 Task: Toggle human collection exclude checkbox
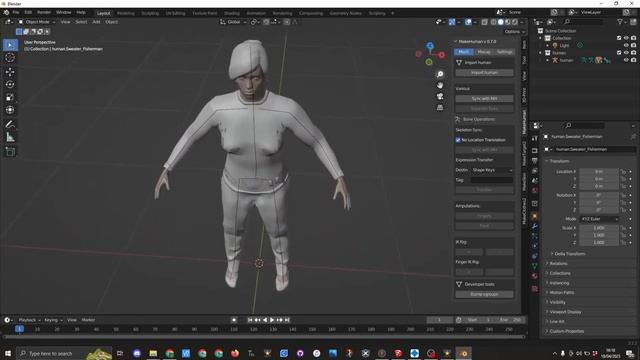point(619,53)
